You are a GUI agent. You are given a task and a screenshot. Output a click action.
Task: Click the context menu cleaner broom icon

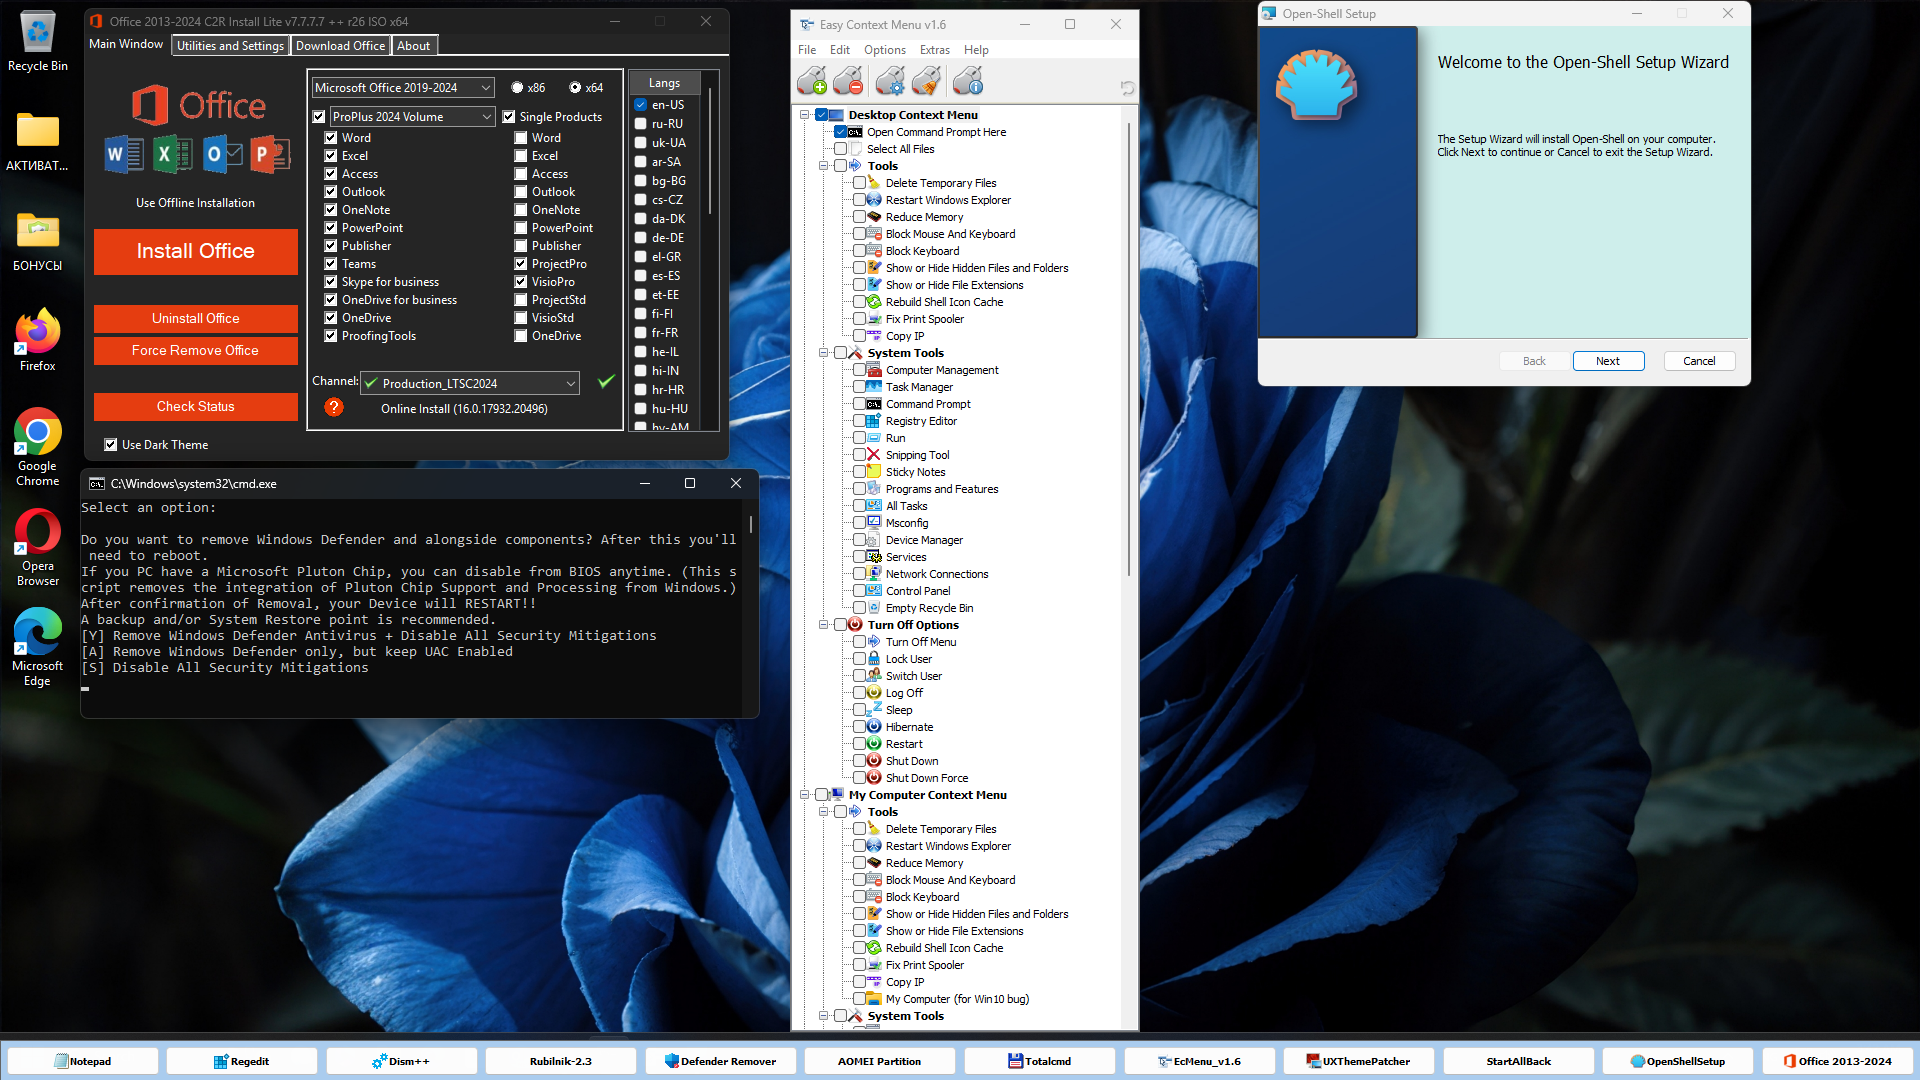[926, 81]
